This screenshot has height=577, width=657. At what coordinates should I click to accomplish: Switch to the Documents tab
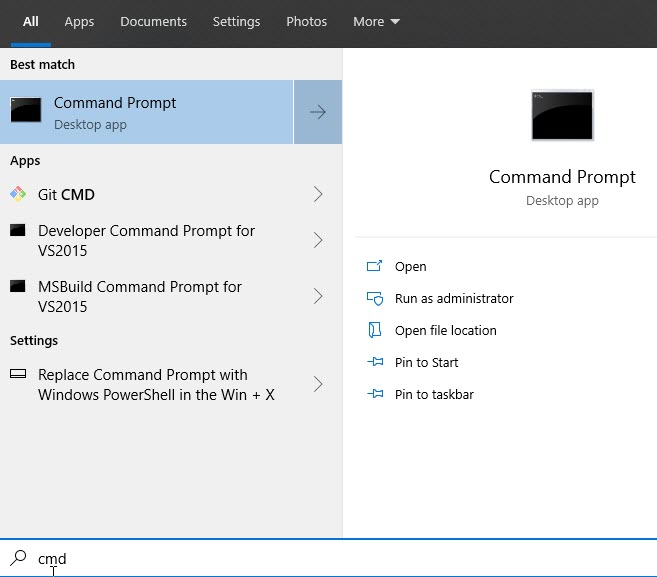pyautogui.click(x=153, y=21)
